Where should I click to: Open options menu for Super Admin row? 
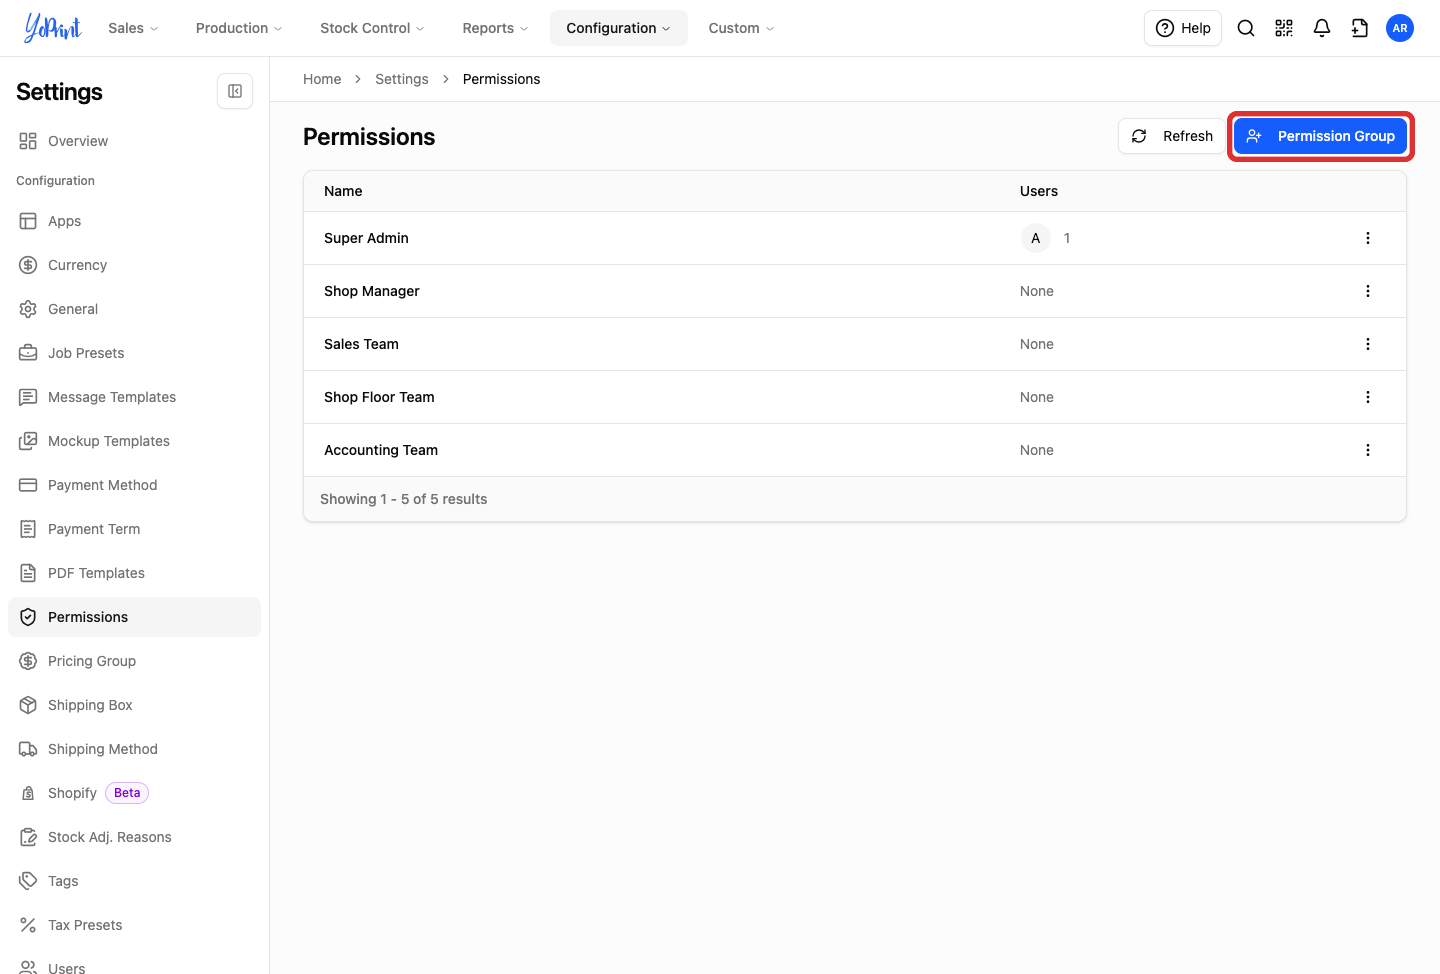tap(1368, 238)
